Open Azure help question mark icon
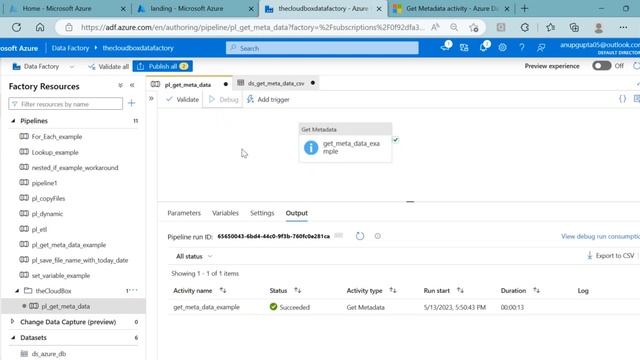The width and height of the screenshot is (640, 360). point(522,47)
